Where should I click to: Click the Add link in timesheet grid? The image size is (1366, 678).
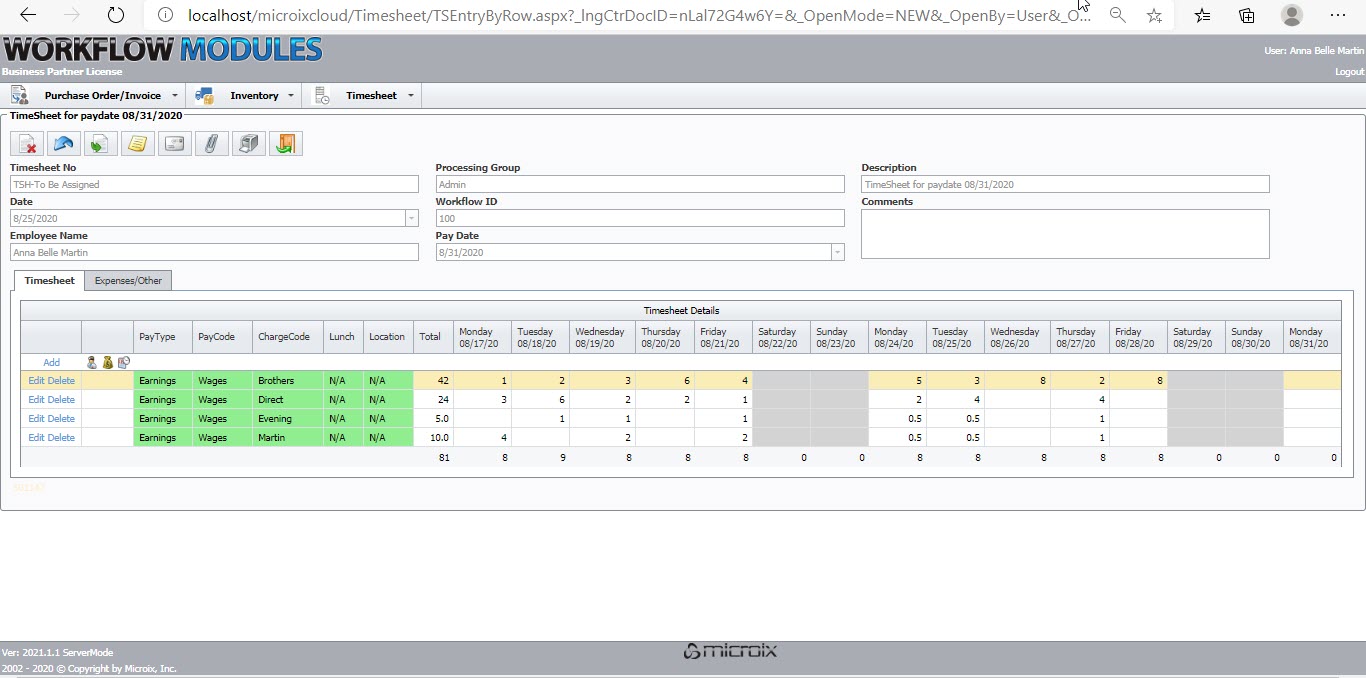[51, 363]
